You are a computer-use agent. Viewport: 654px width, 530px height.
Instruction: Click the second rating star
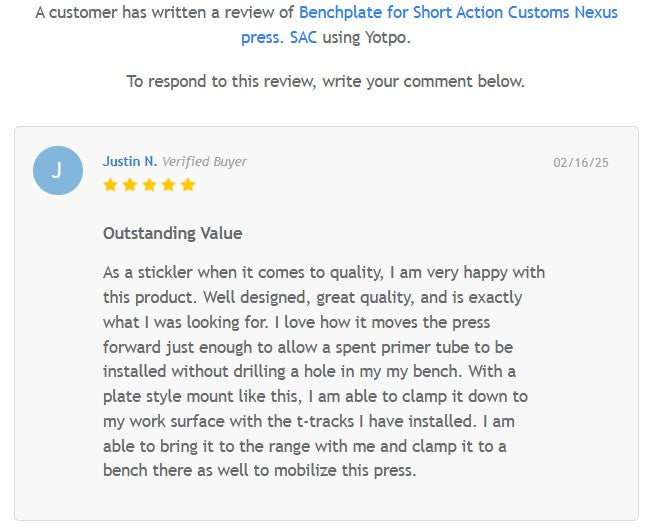click(129, 185)
